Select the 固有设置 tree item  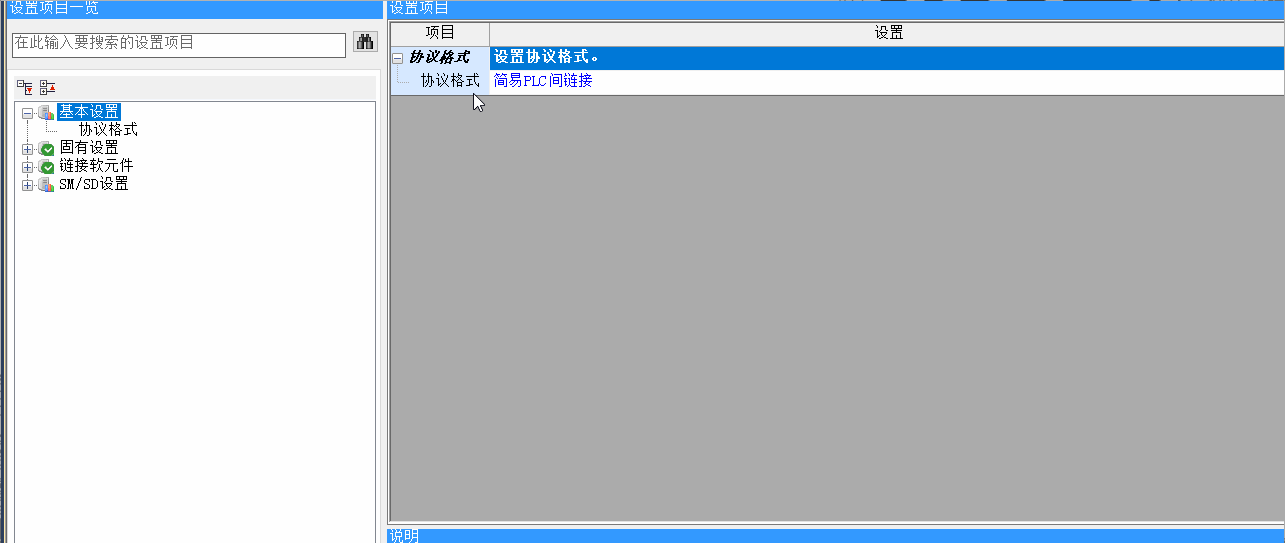click(88, 148)
